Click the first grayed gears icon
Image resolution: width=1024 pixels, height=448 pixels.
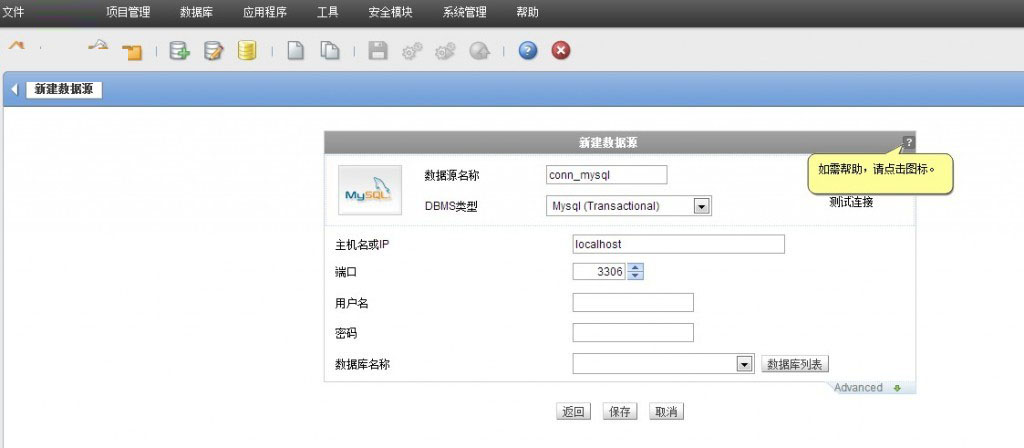coord(411,51)
